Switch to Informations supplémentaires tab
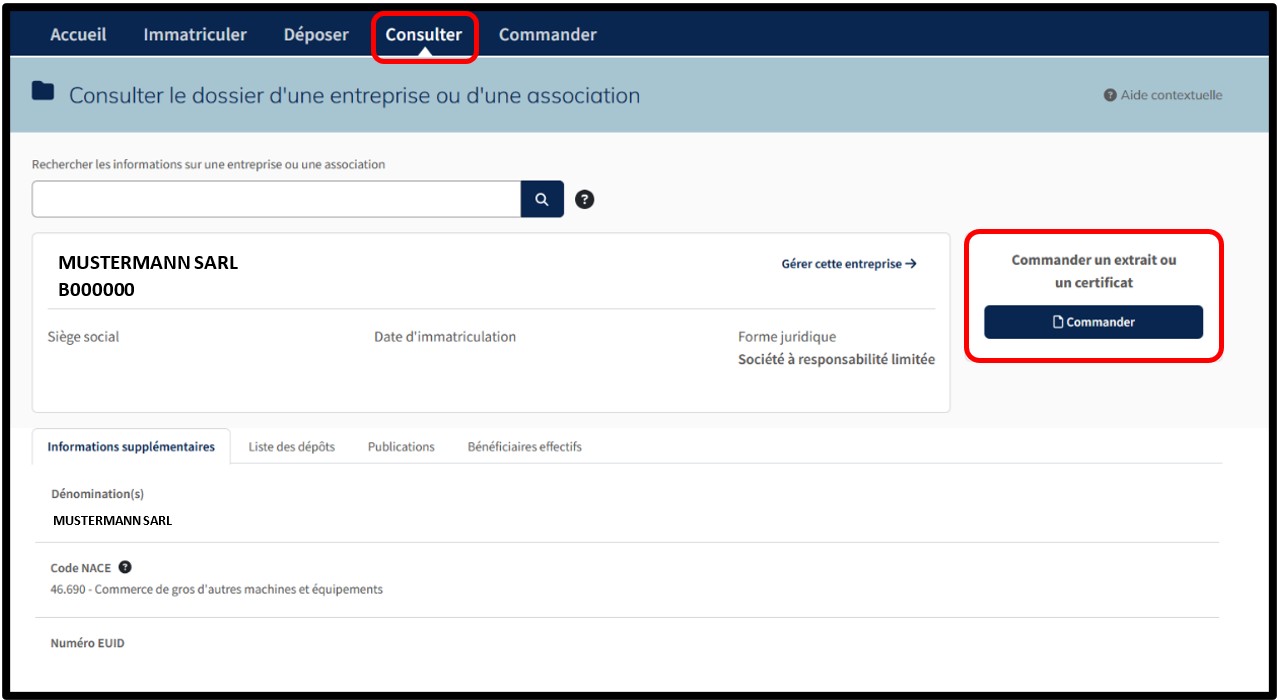 click(131, 447)
